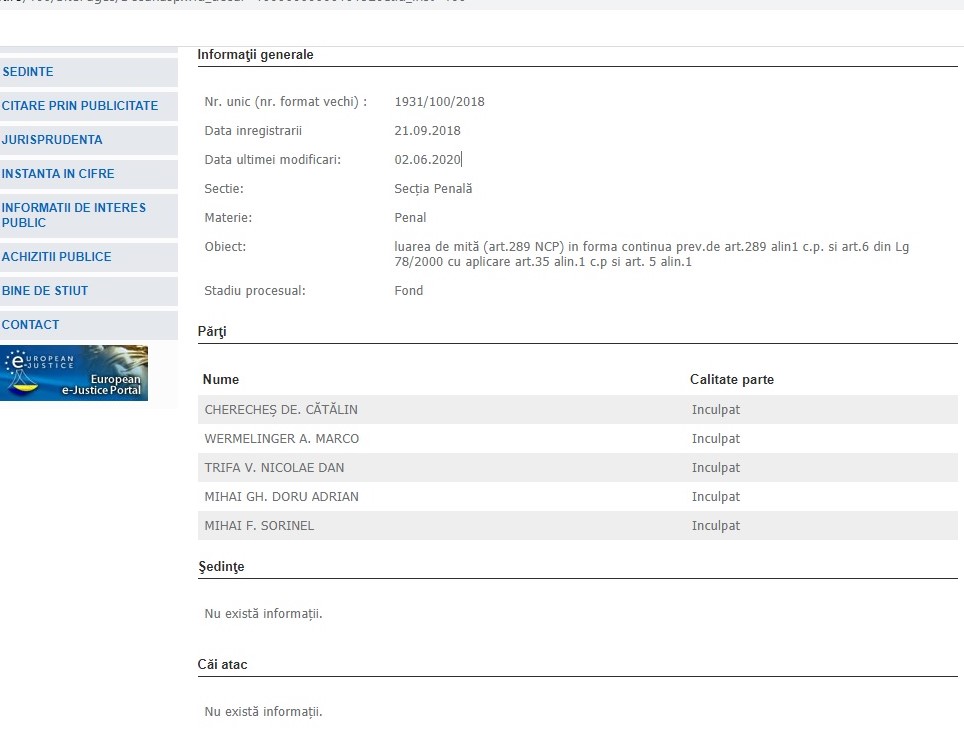This screenshot has width=964, height=745.
Task: Navigate to ACHIZITII PUBLICE
Action: pyautogui.click(x=57, y=257)
